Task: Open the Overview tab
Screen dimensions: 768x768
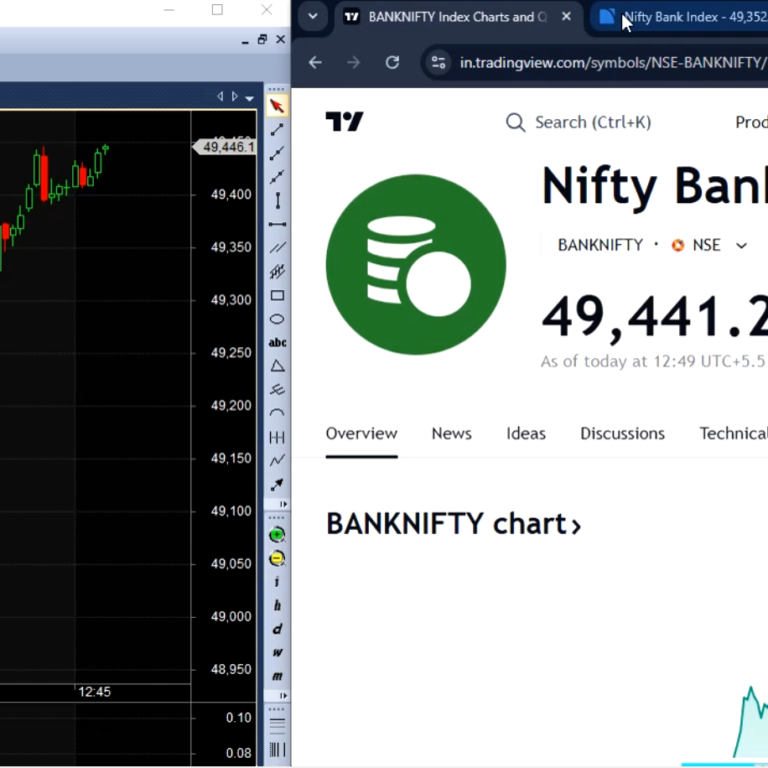Action: click(x=361, y=433)
